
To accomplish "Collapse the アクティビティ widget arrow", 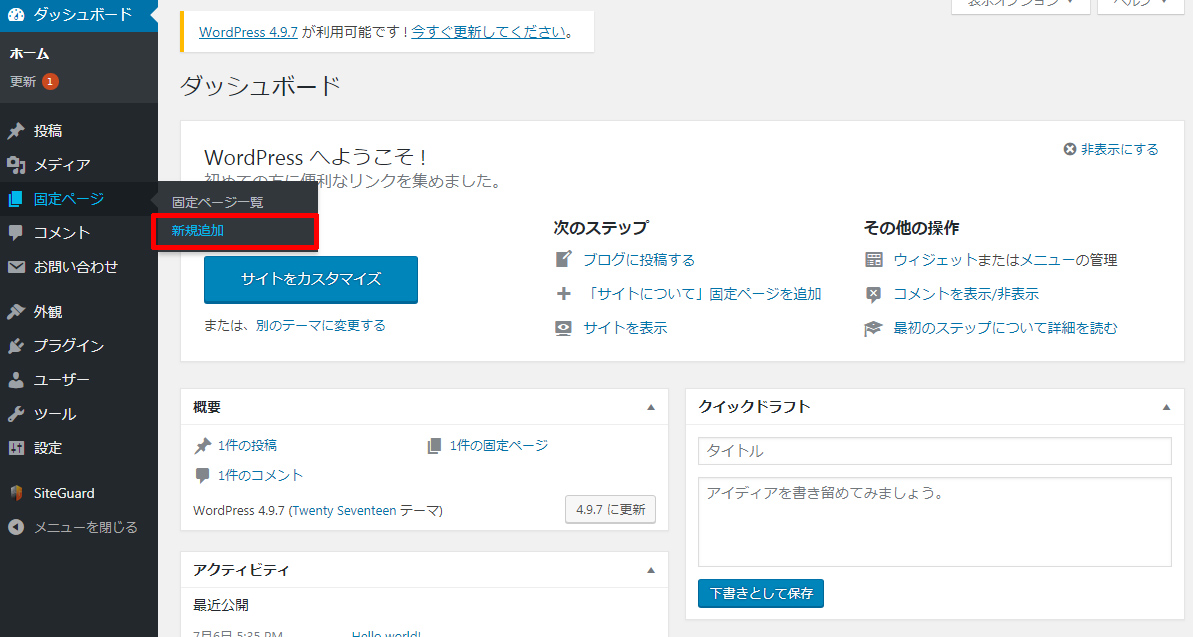I will pyautogui.click(x=651, y=570).
